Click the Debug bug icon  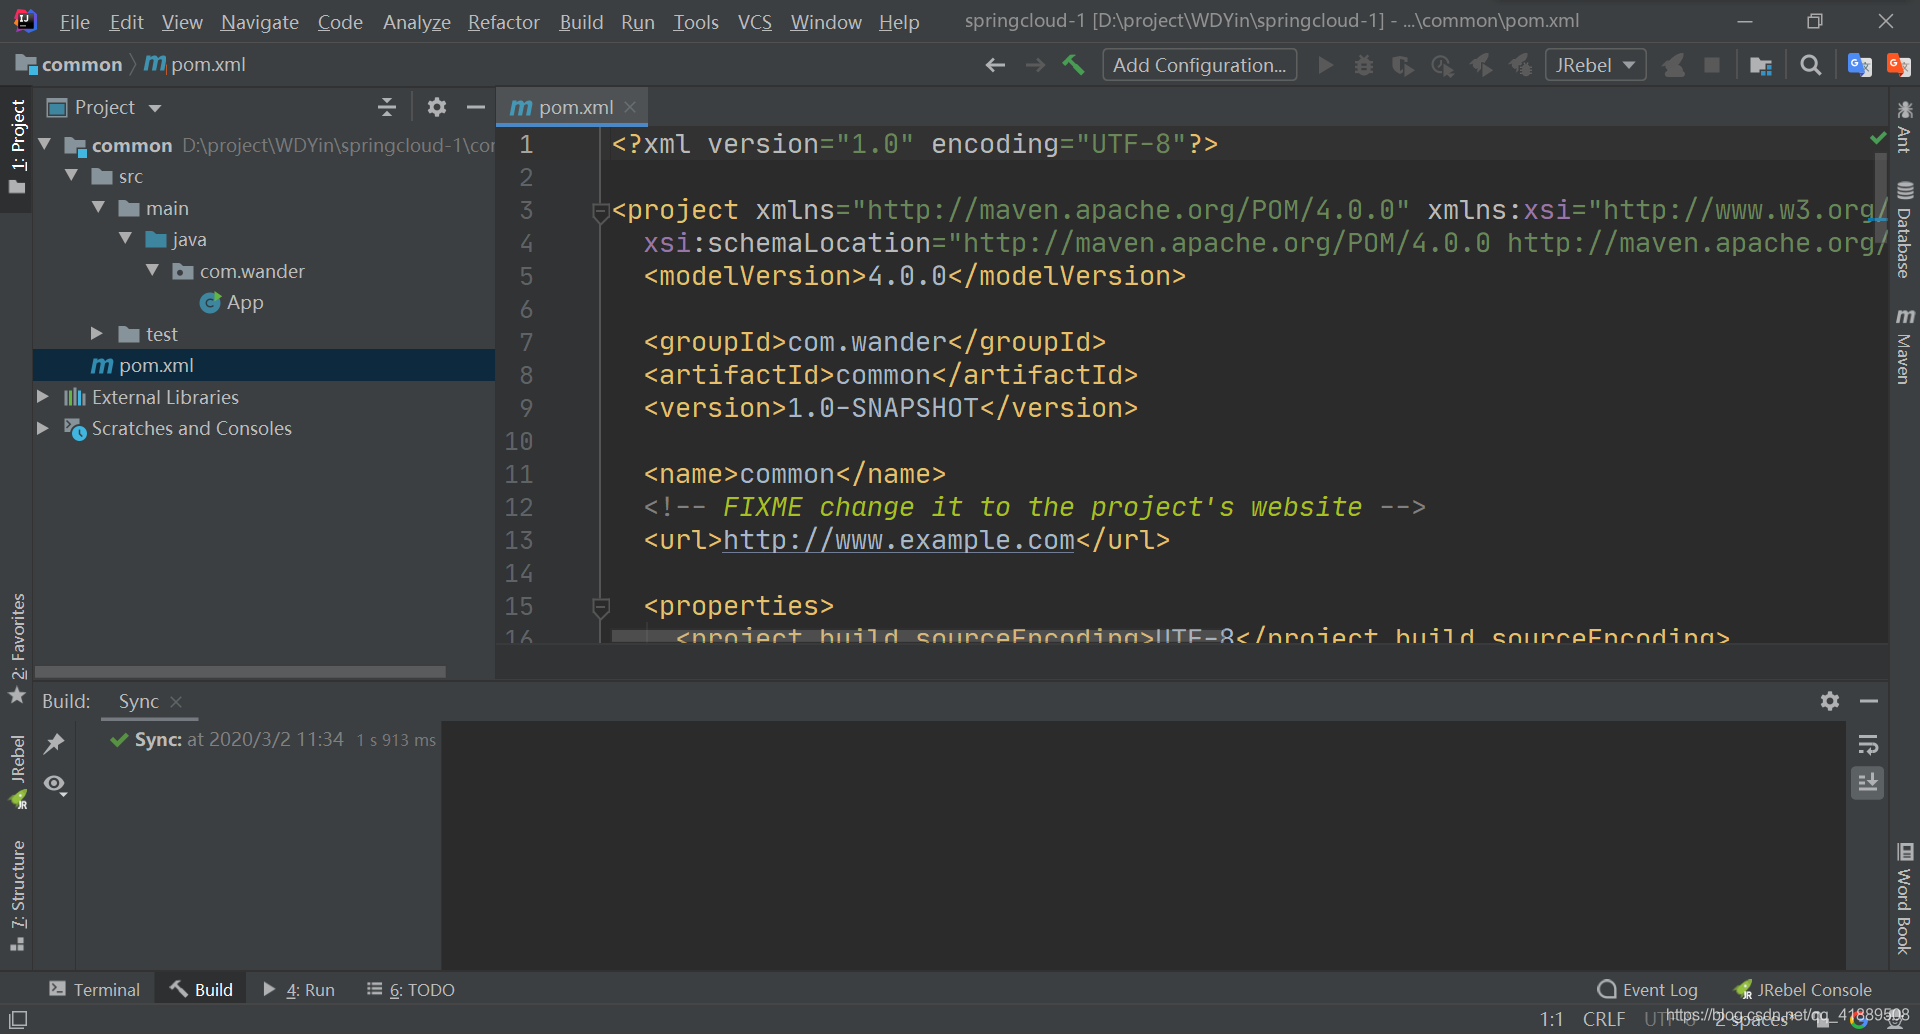pyautogui.click(x=1364, y=65)
